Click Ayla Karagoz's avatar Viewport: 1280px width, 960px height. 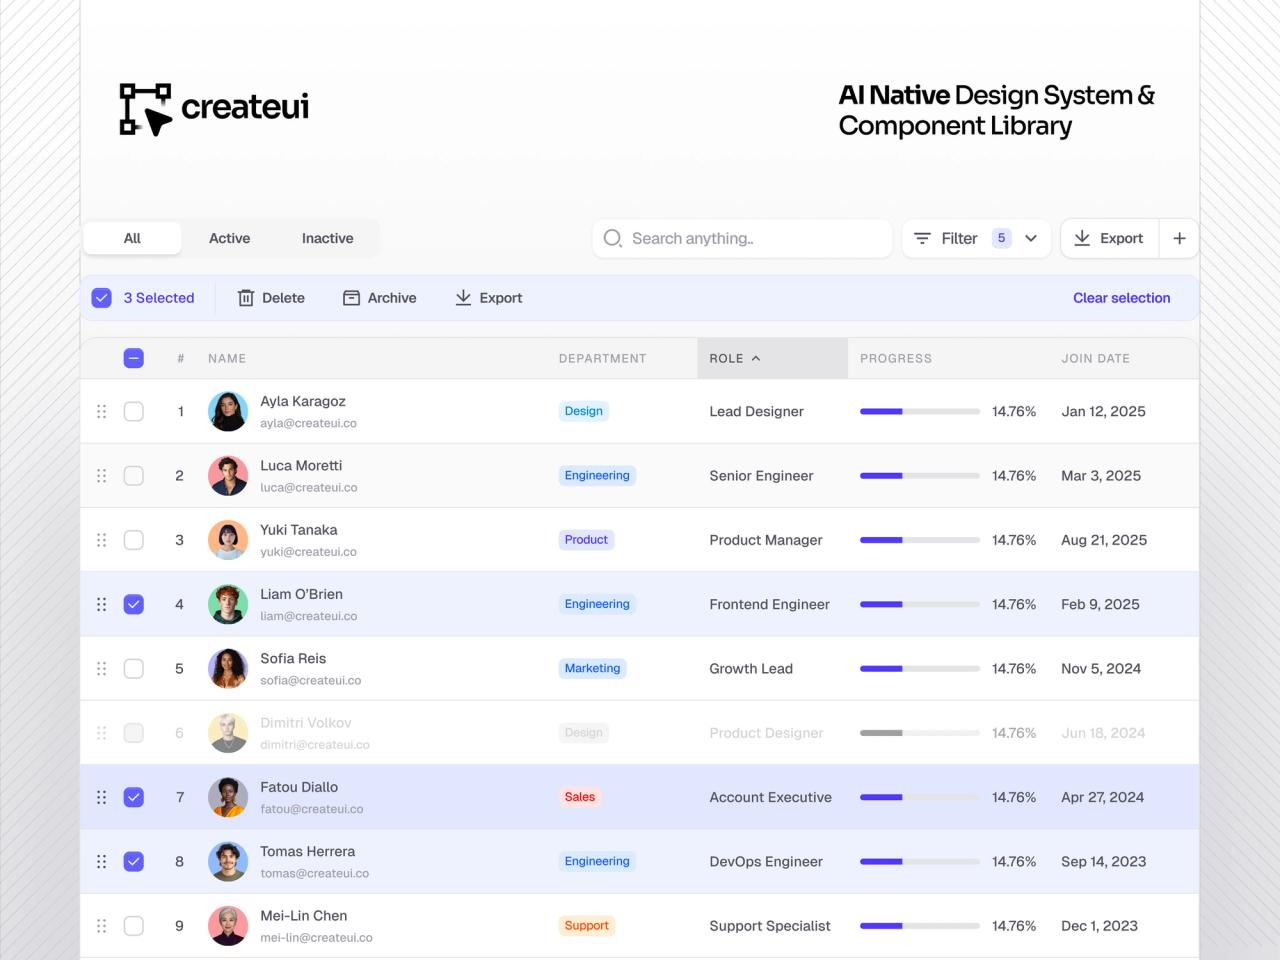tap(228, 411)
